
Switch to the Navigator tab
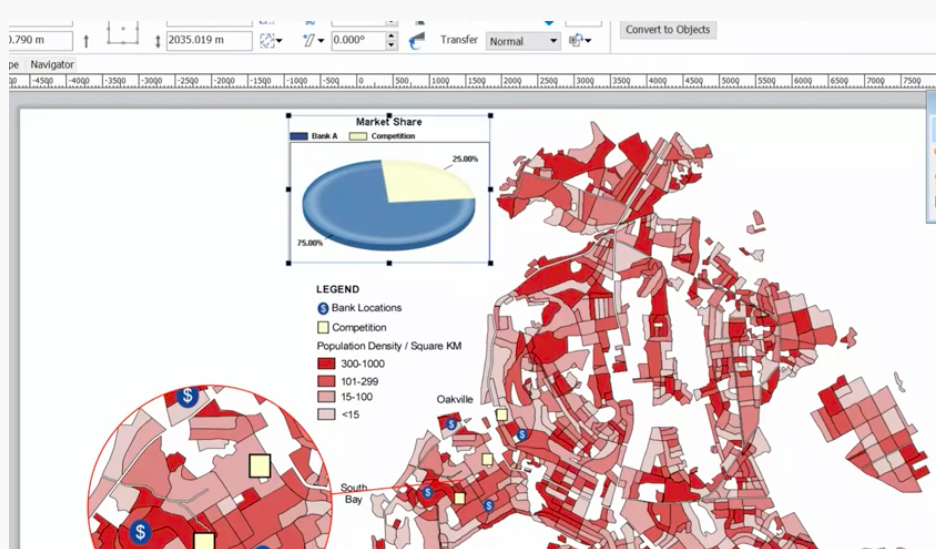51,64
